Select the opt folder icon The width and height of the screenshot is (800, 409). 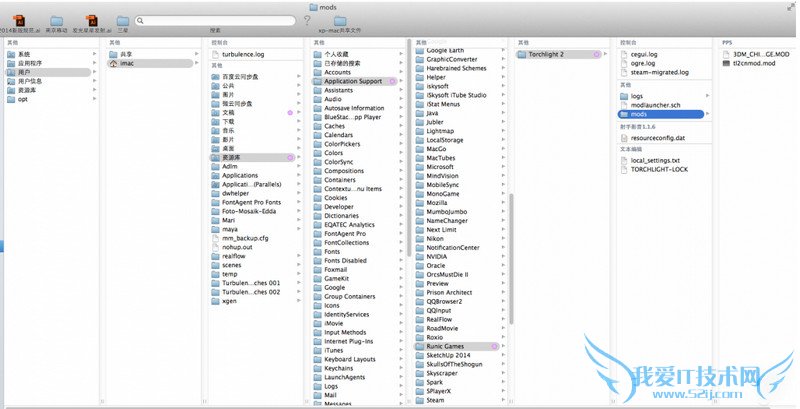pos(11,99)
